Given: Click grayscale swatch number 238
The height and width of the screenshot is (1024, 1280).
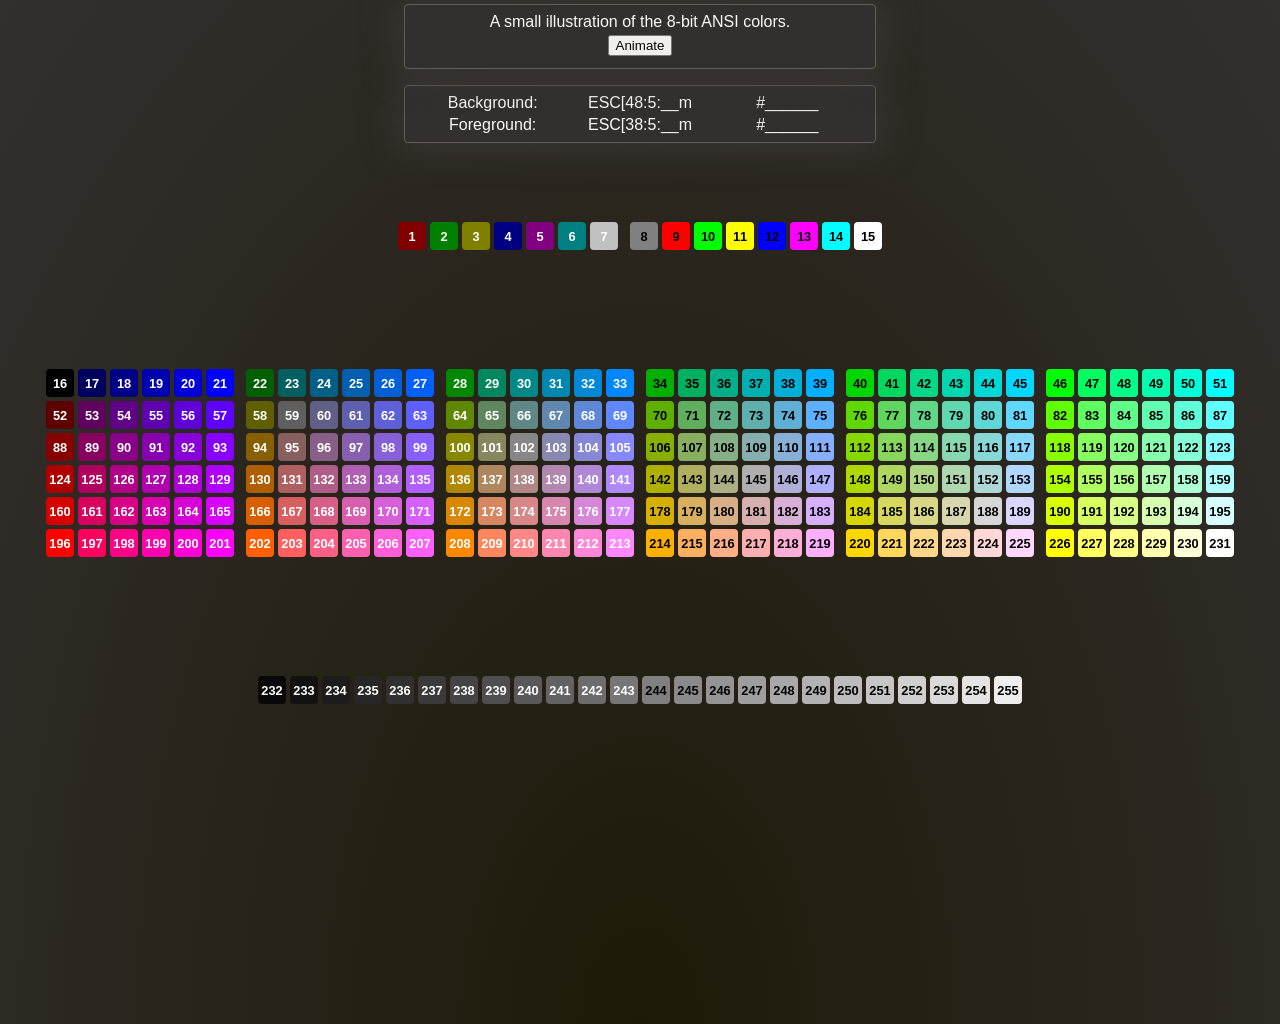Looking at the screenshot, I should tap(464, 690).
